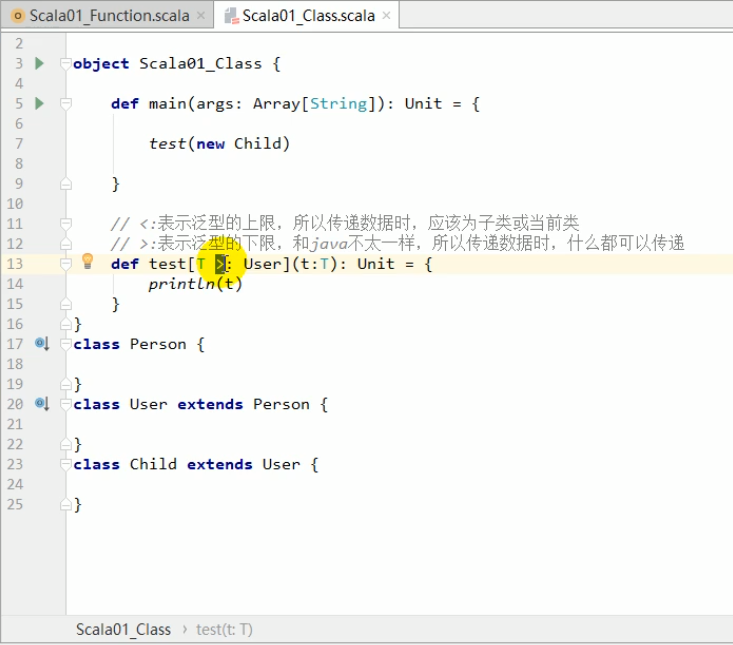Screen dimensions: 733x645
Task: Click 'Child' in new Child on line 7
Action: click(258, 143)
